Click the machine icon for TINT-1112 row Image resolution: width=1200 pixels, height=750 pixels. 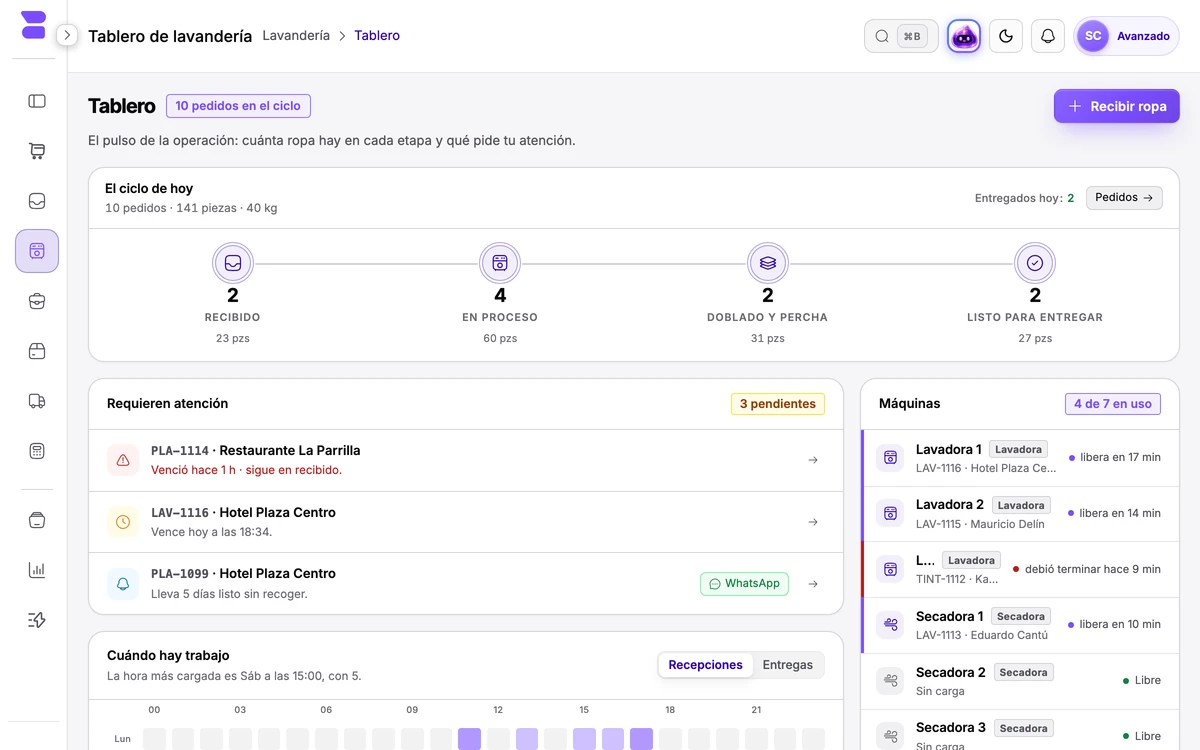[x=890, y=569]
